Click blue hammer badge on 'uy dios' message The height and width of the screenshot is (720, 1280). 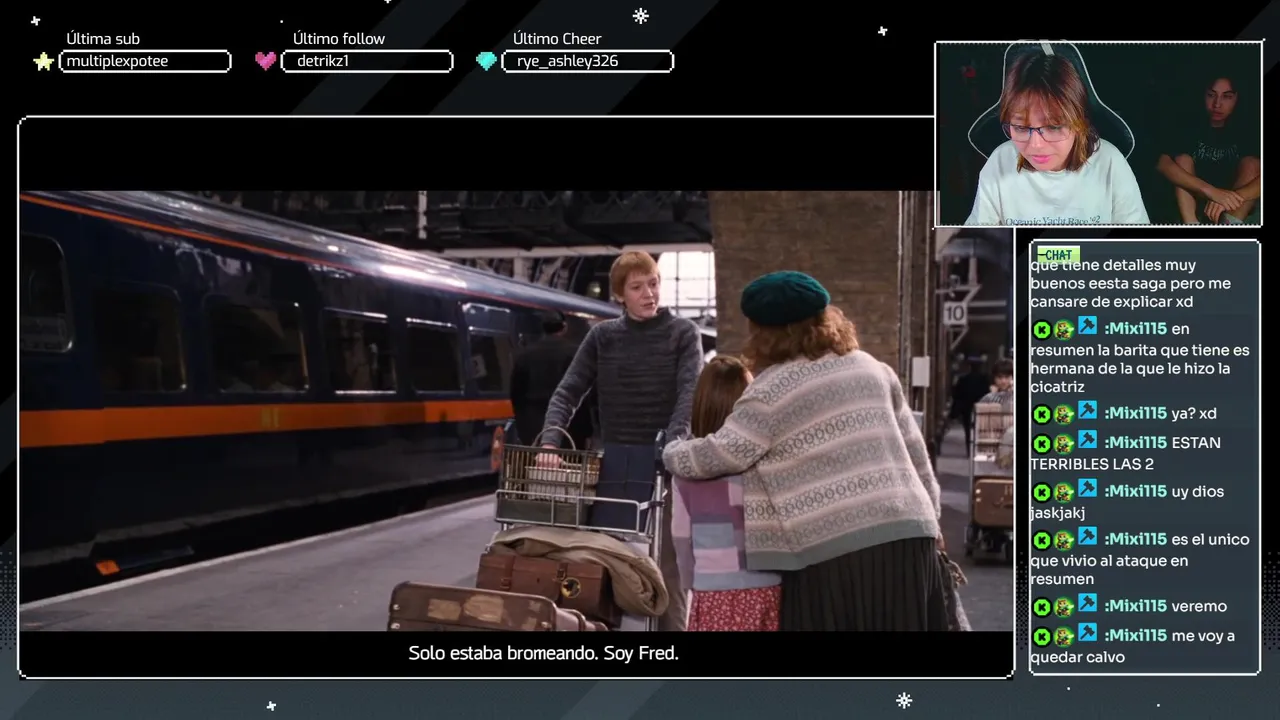pos(1088,489)
